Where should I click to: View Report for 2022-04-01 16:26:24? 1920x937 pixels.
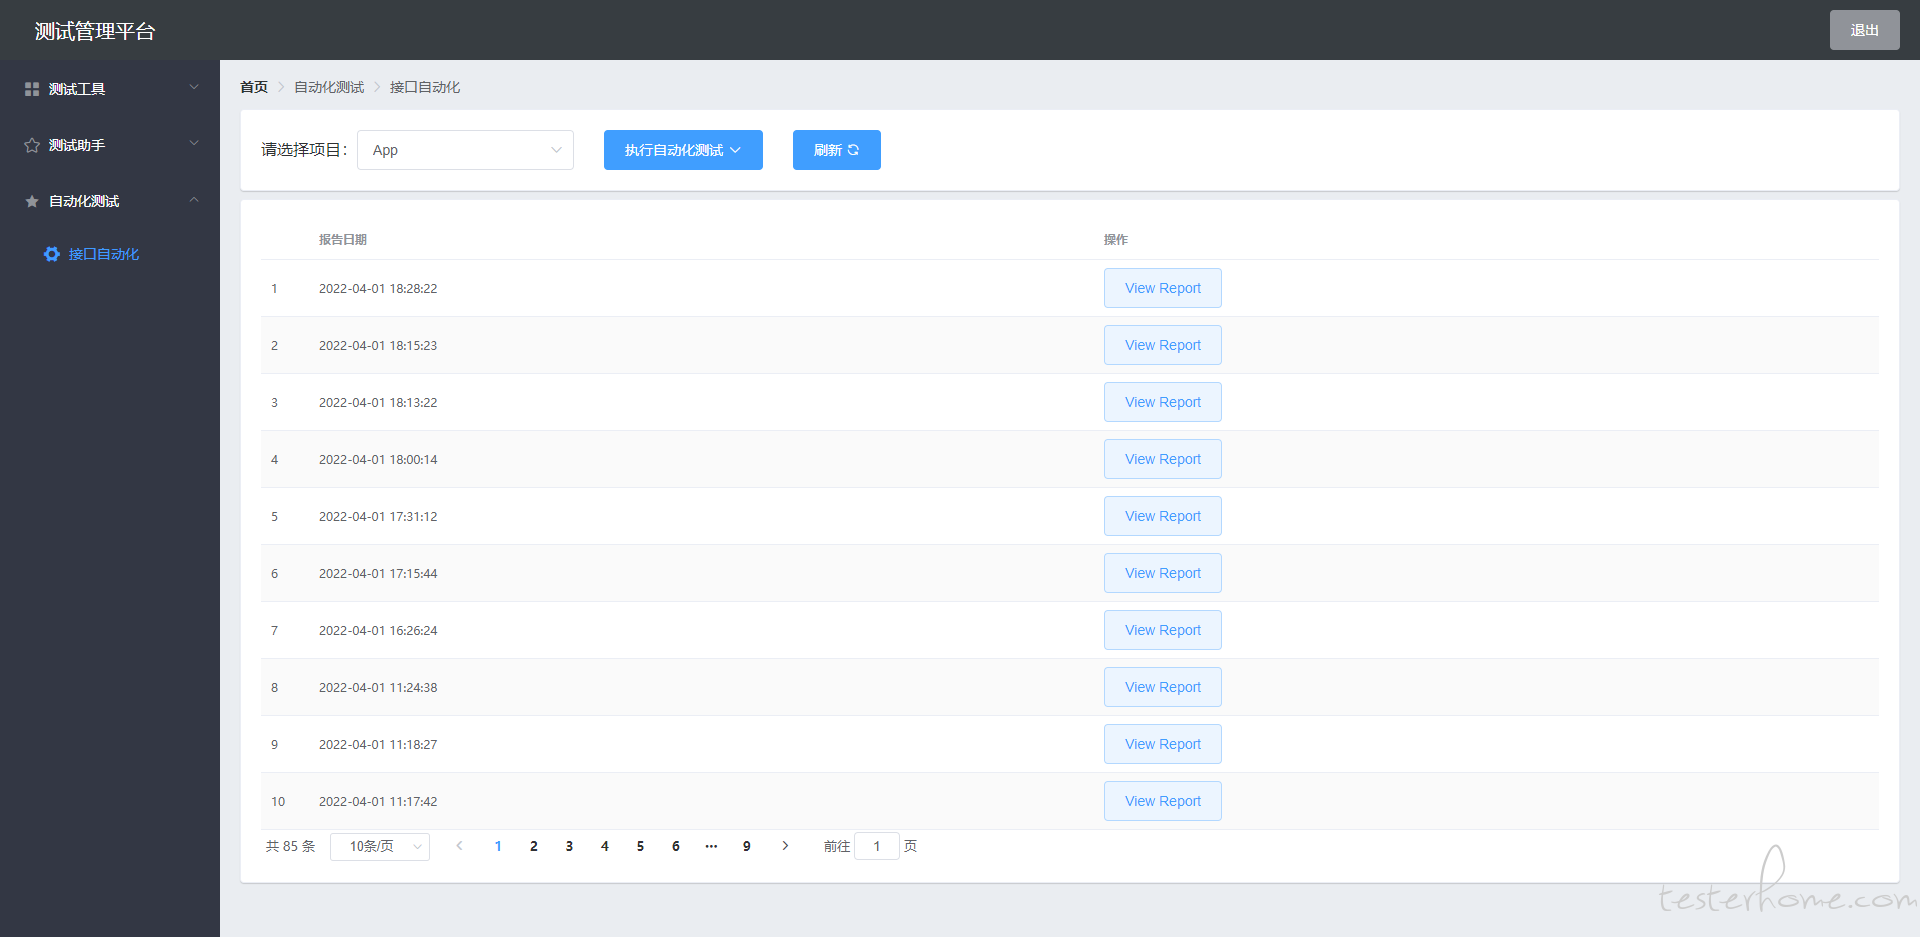[1163, 630]
